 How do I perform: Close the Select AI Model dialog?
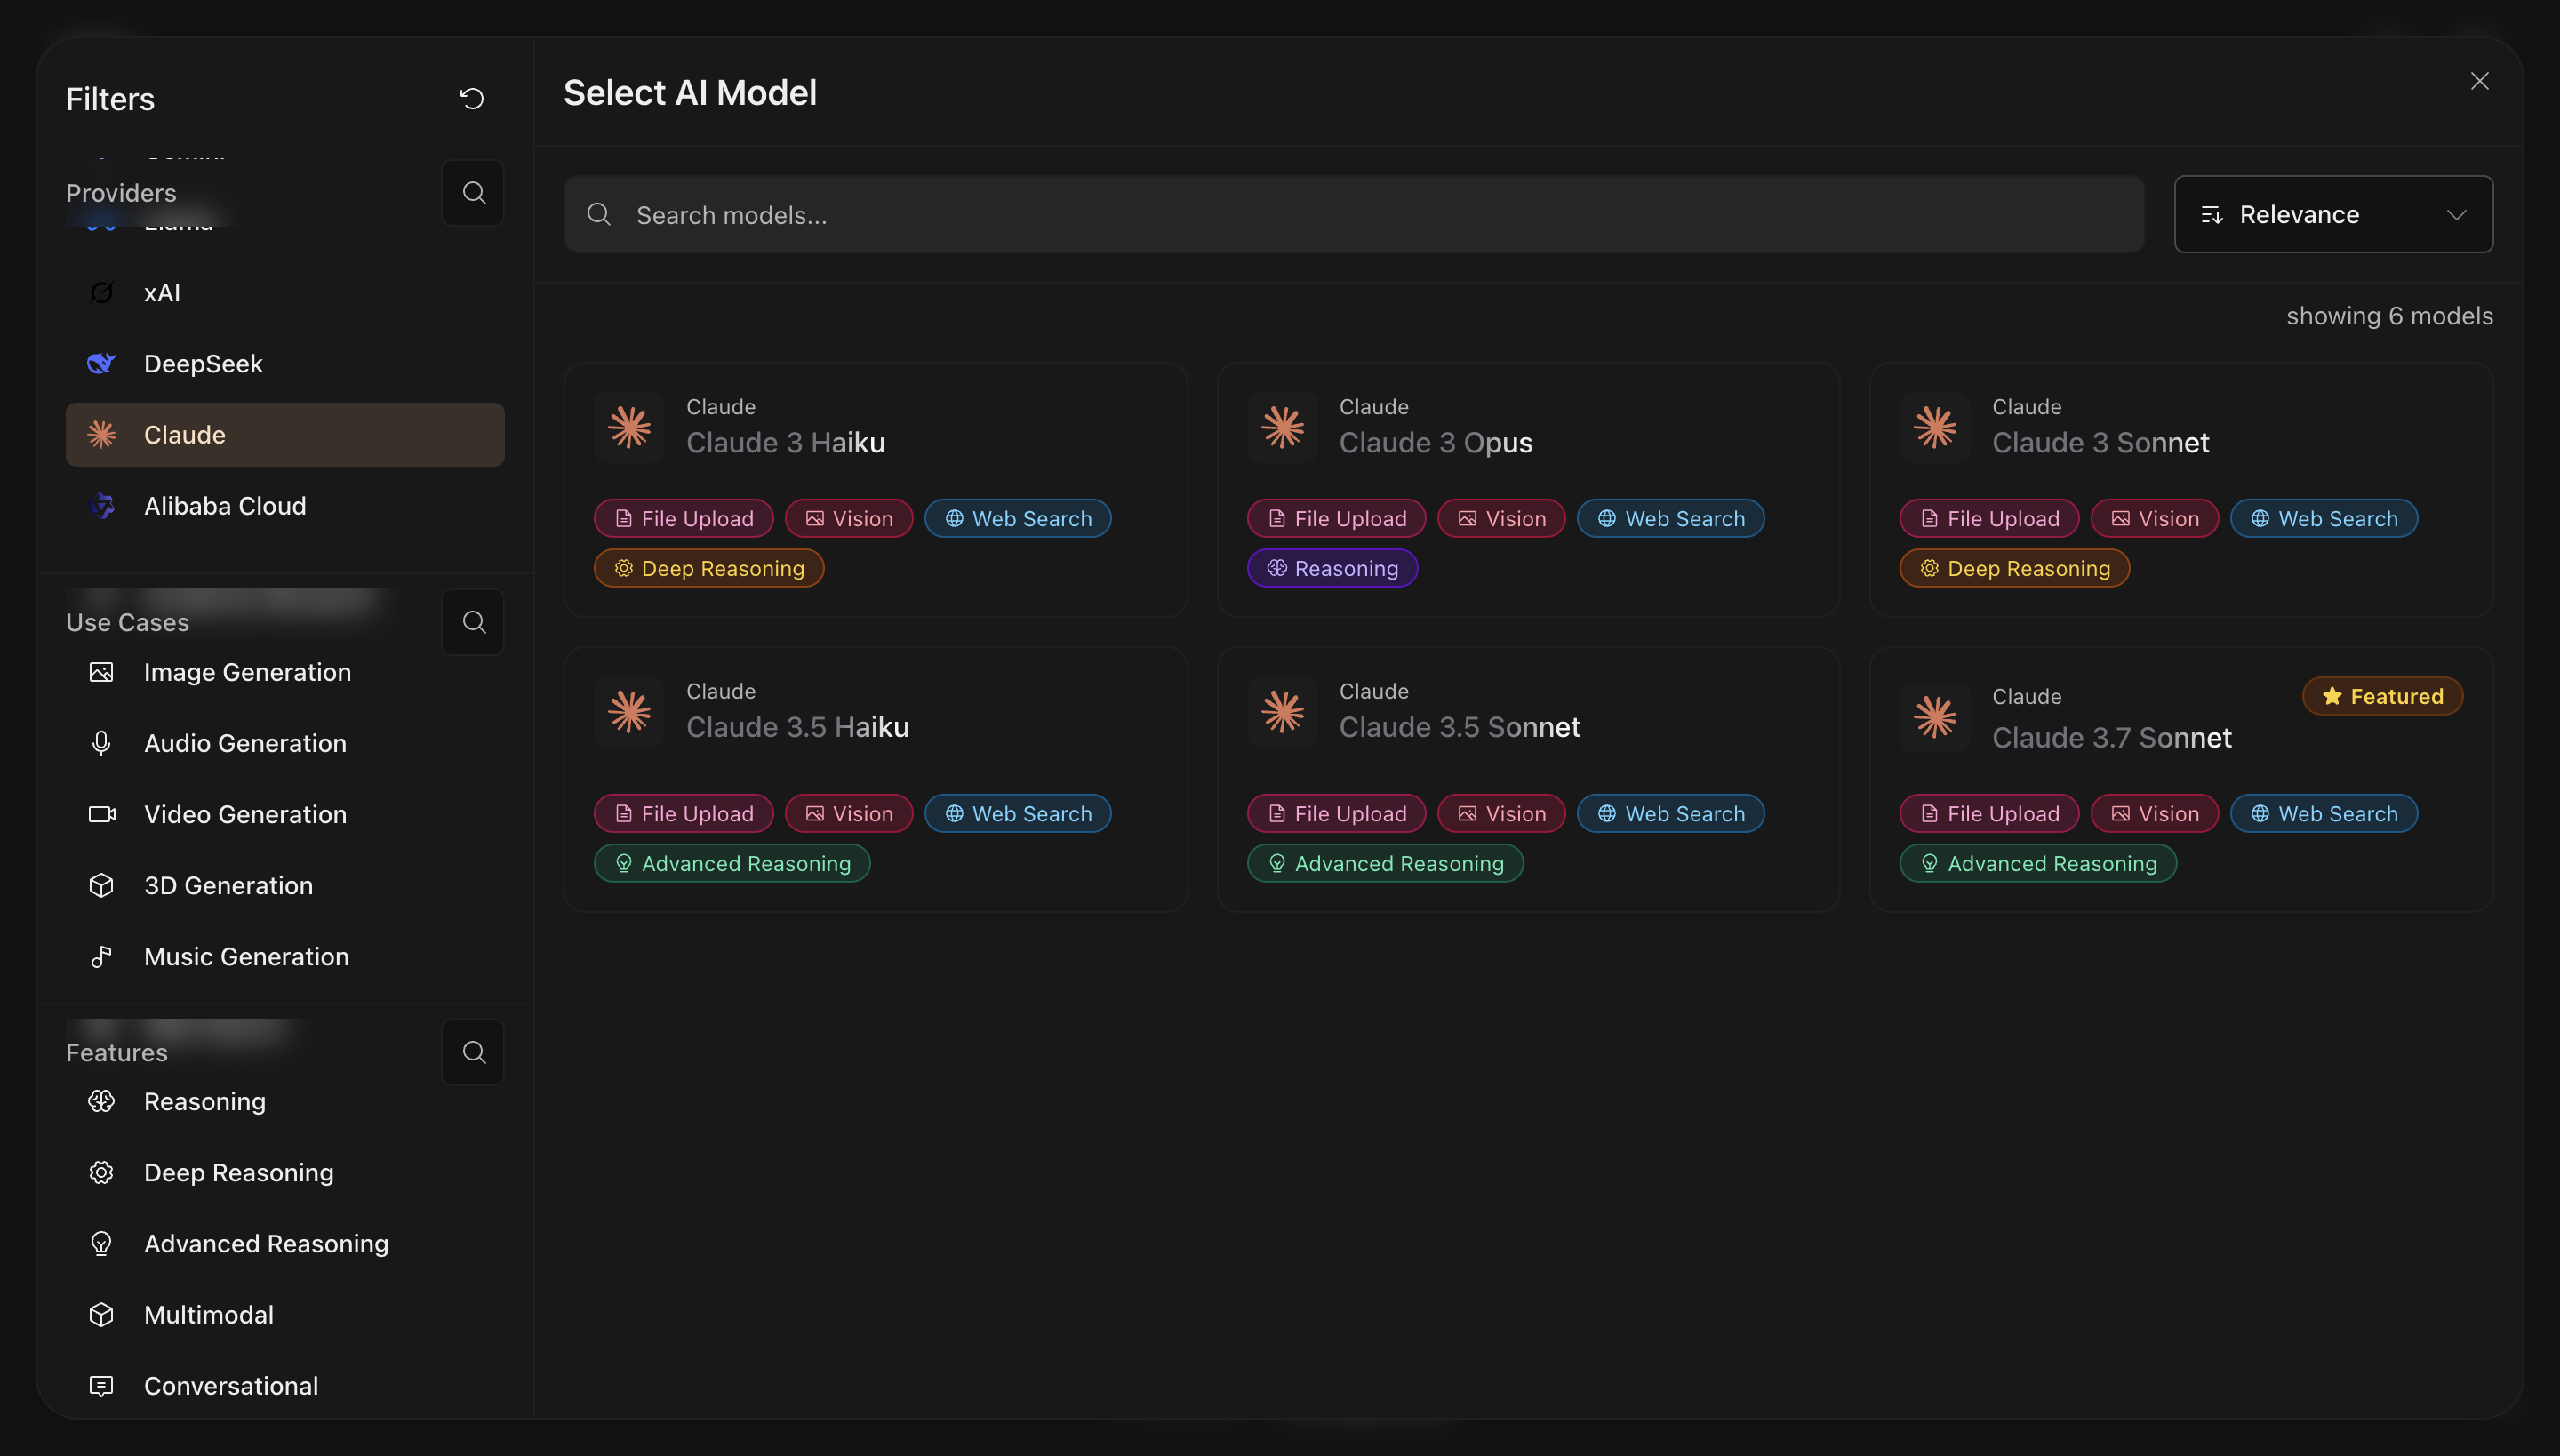[2479, 81]
